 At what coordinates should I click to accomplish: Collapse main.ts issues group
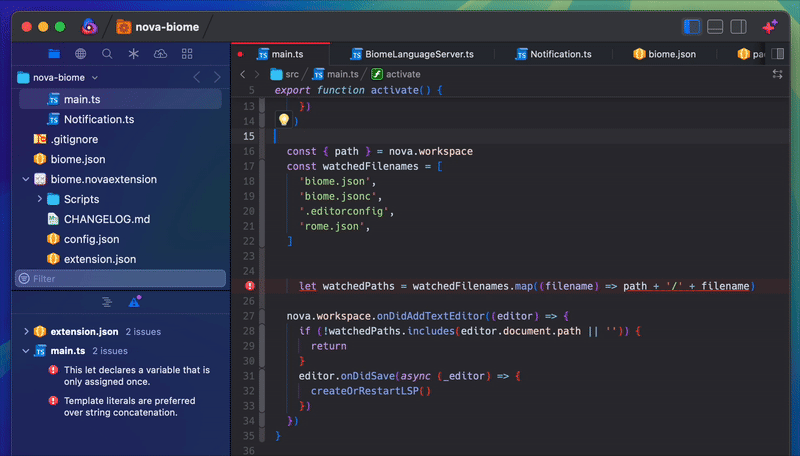click(26, 351)
